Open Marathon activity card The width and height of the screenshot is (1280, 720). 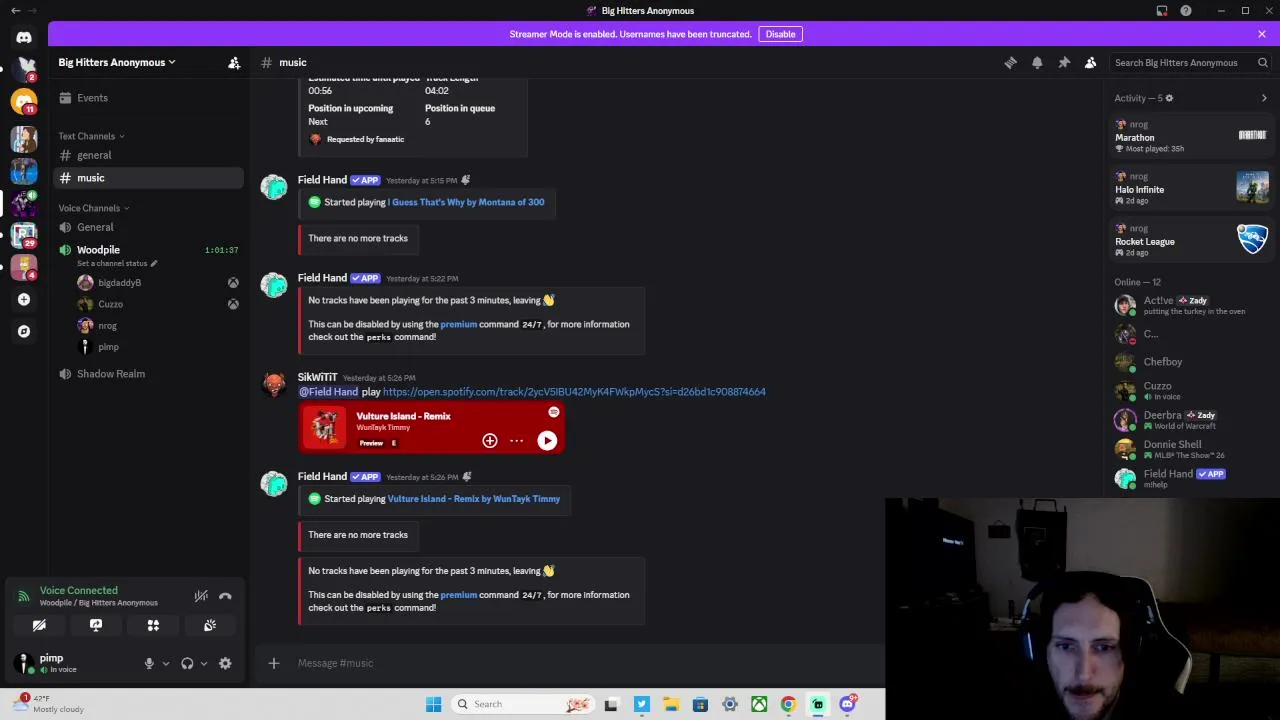click(x=1192, y=136)
